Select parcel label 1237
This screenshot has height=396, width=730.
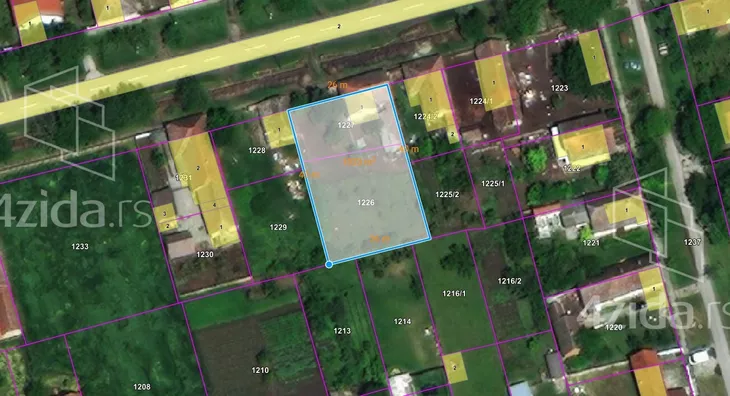(692, 242)
